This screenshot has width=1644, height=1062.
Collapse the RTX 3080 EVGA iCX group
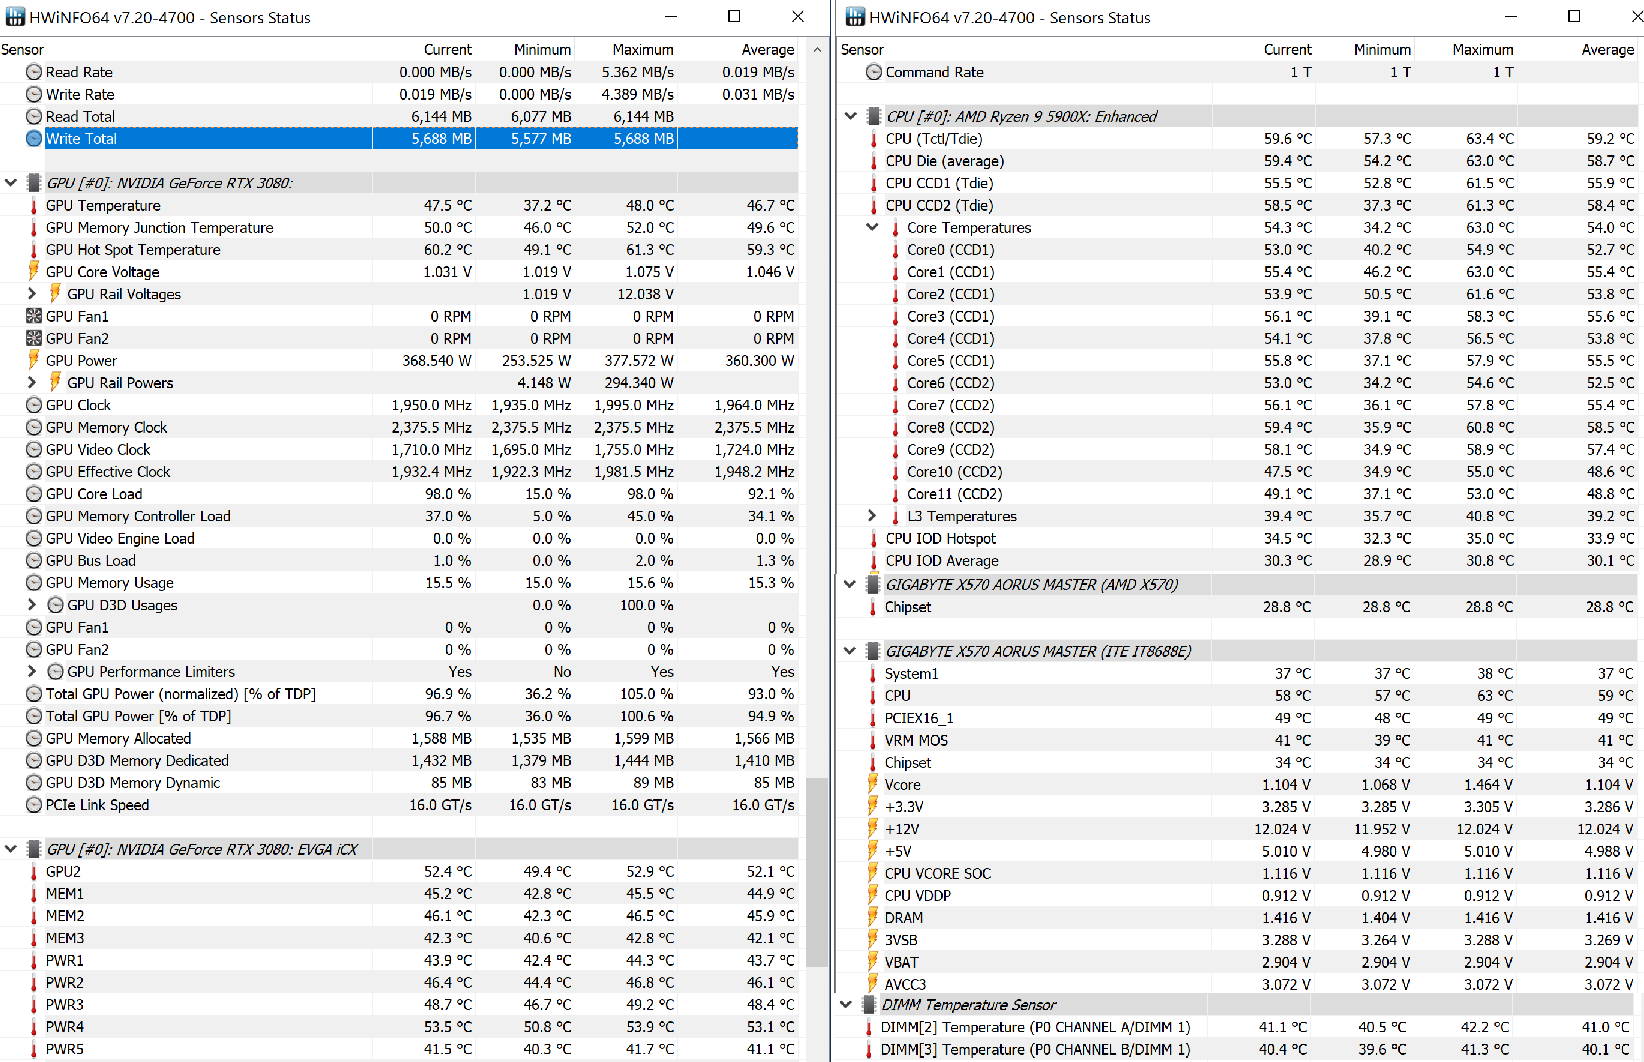pyautogui.click(x=11, y=849)
